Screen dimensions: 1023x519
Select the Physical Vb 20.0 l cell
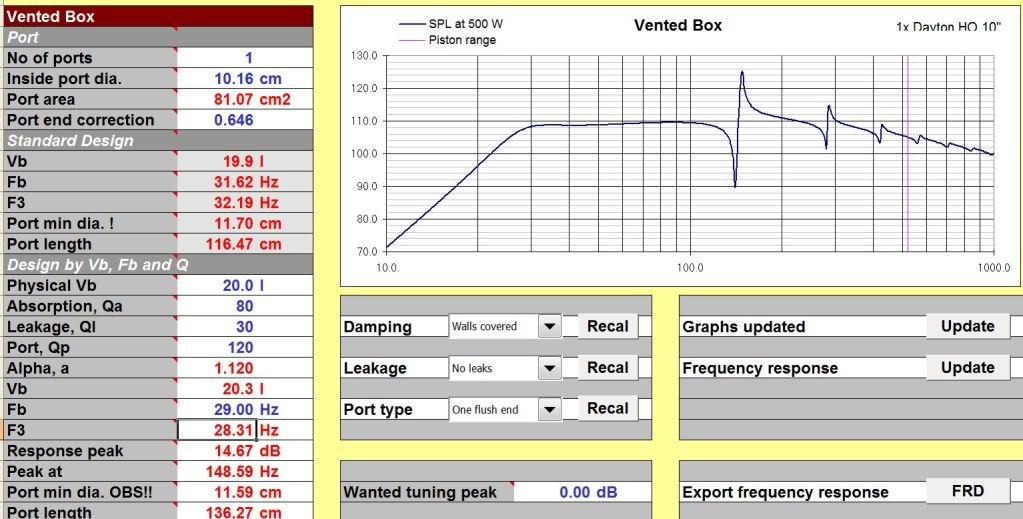click(245, 285)
